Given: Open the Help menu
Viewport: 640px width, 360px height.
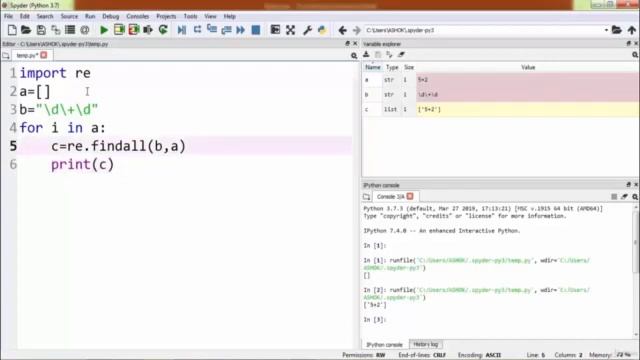Looking at the screenshot, I should click(x=230, y=16).
